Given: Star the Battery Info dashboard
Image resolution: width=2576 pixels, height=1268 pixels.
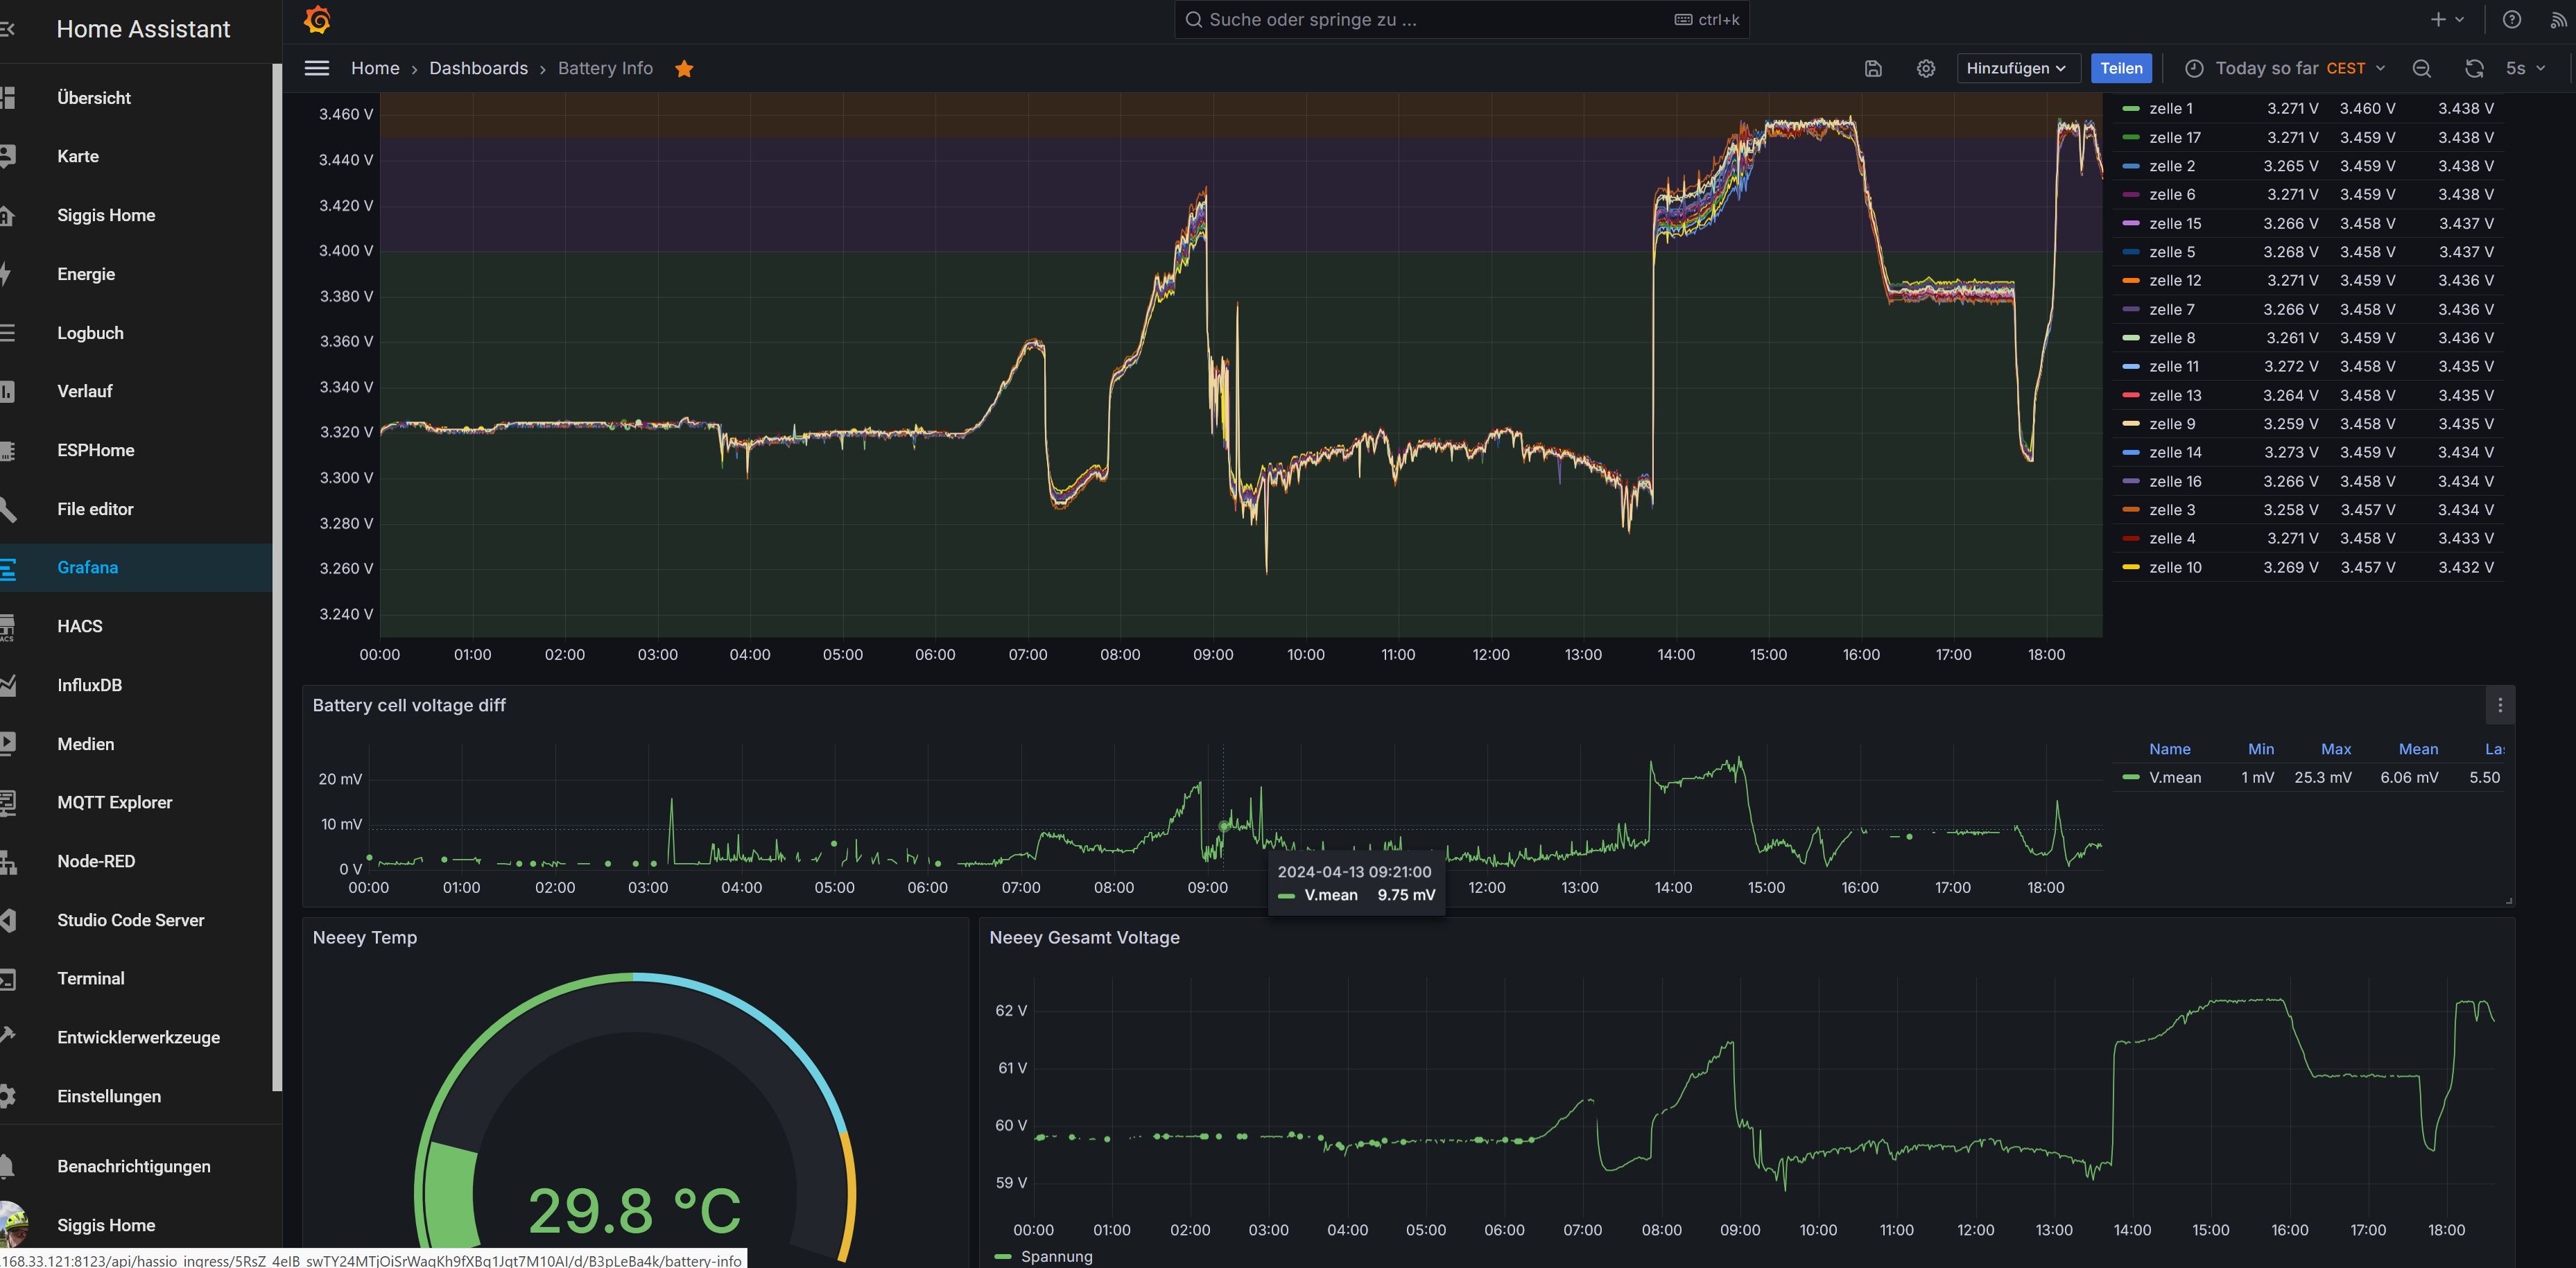Looking at the screenshot, I should (x=684, y=68).
